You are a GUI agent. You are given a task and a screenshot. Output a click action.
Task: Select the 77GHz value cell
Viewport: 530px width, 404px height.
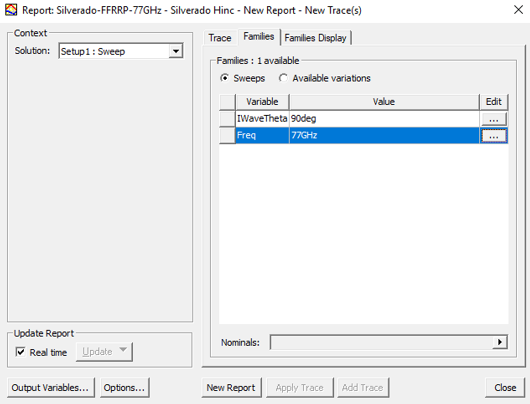tap(384, 136)
